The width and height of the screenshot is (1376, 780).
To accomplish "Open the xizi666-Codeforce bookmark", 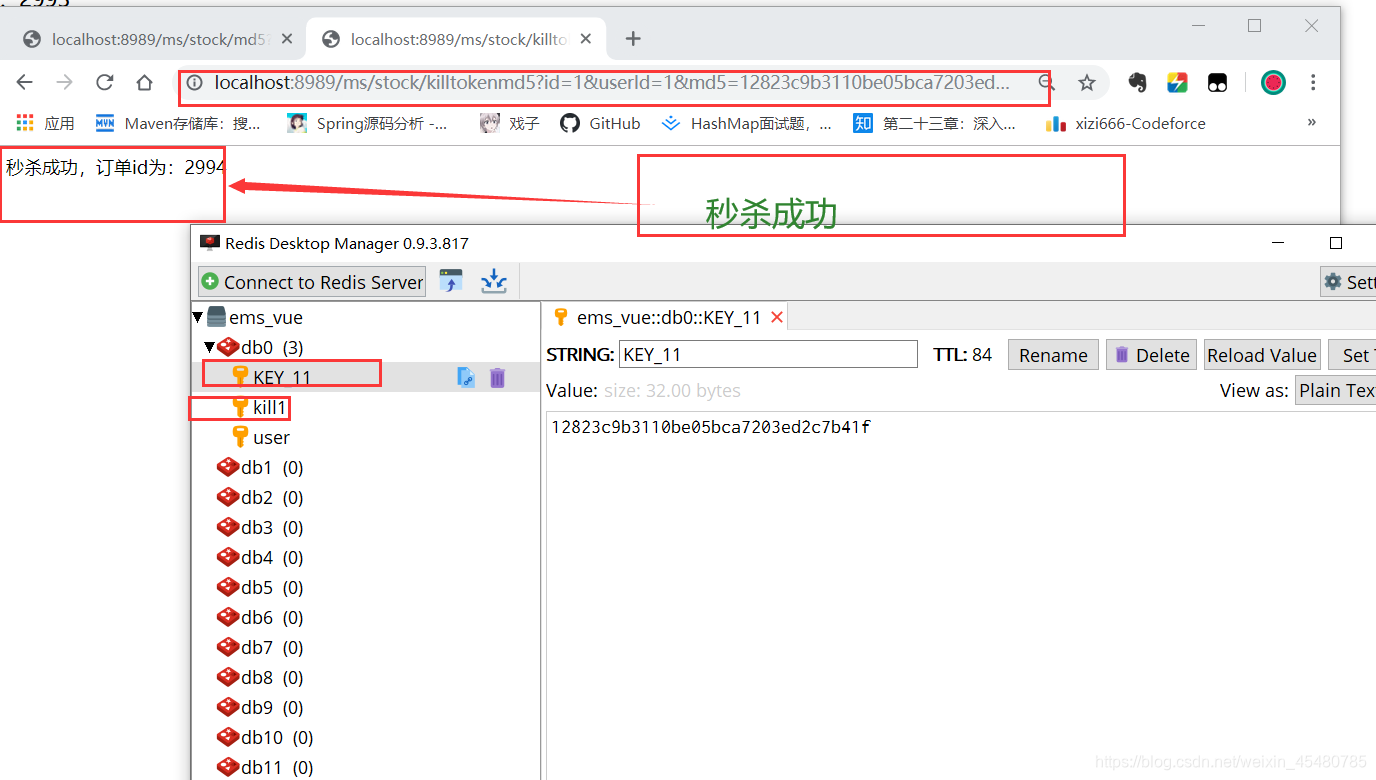I will 1125,123.
